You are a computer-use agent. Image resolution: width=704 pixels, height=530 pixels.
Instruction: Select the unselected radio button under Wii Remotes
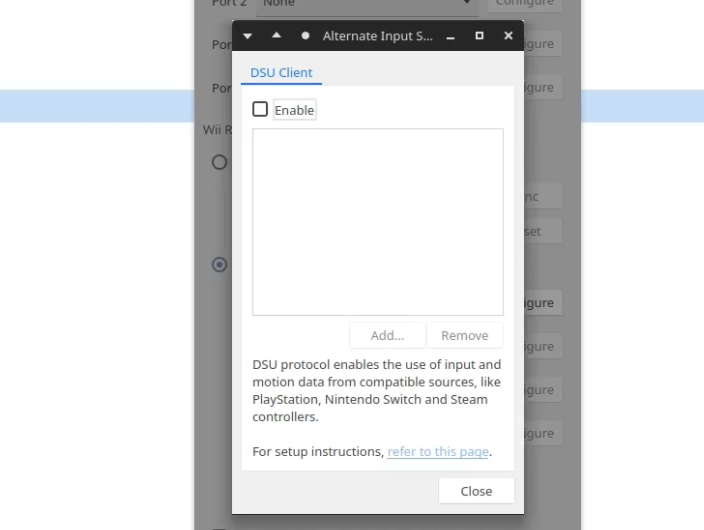(x=219, y=162)
